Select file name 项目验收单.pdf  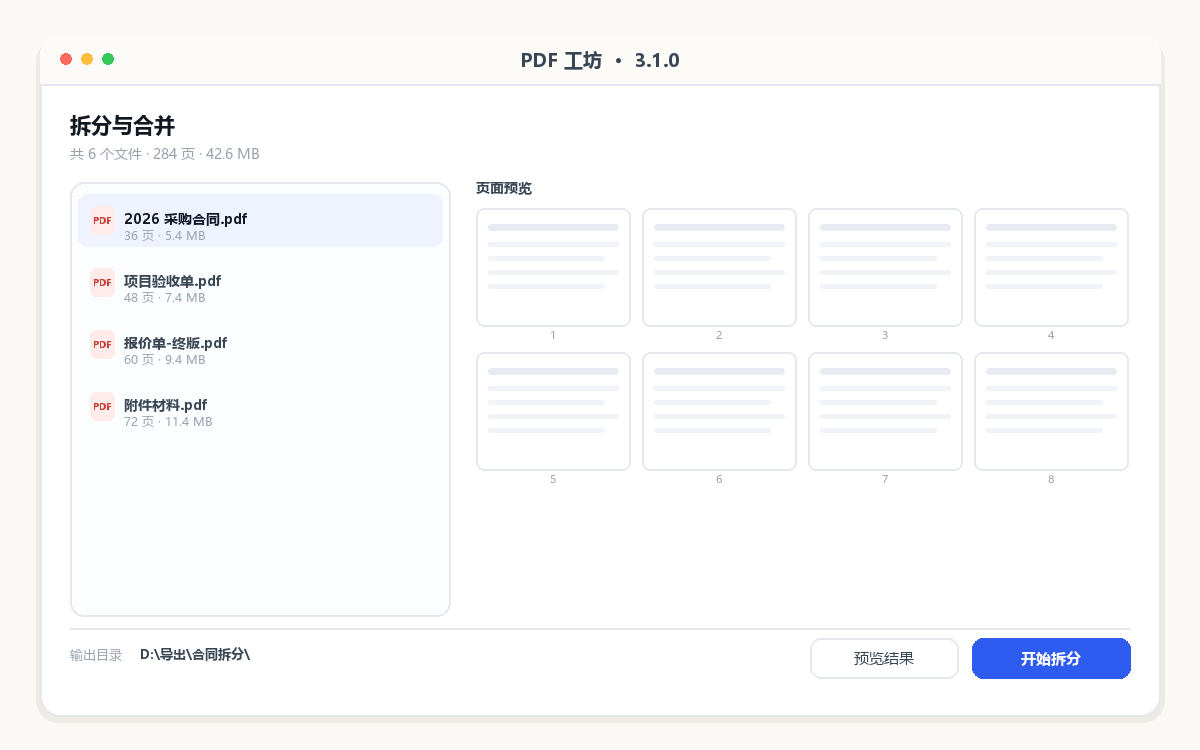[x=172, y=281]
